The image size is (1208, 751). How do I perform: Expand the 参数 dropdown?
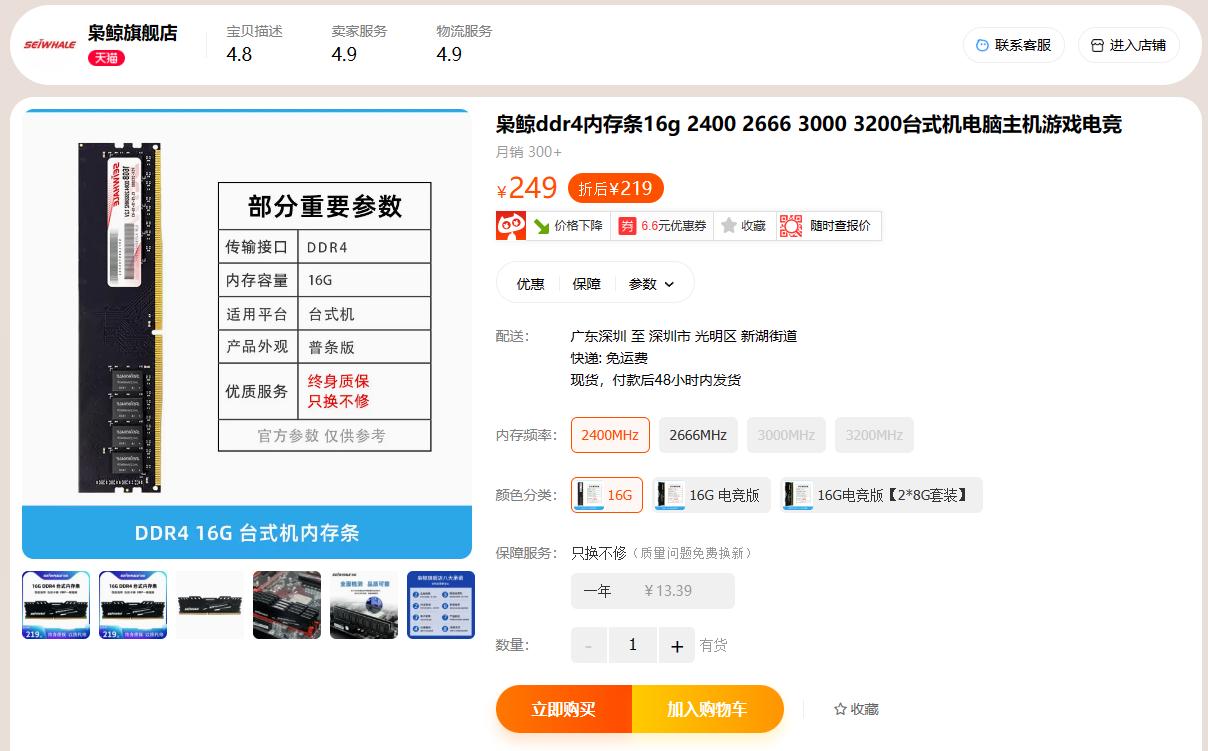650,283
